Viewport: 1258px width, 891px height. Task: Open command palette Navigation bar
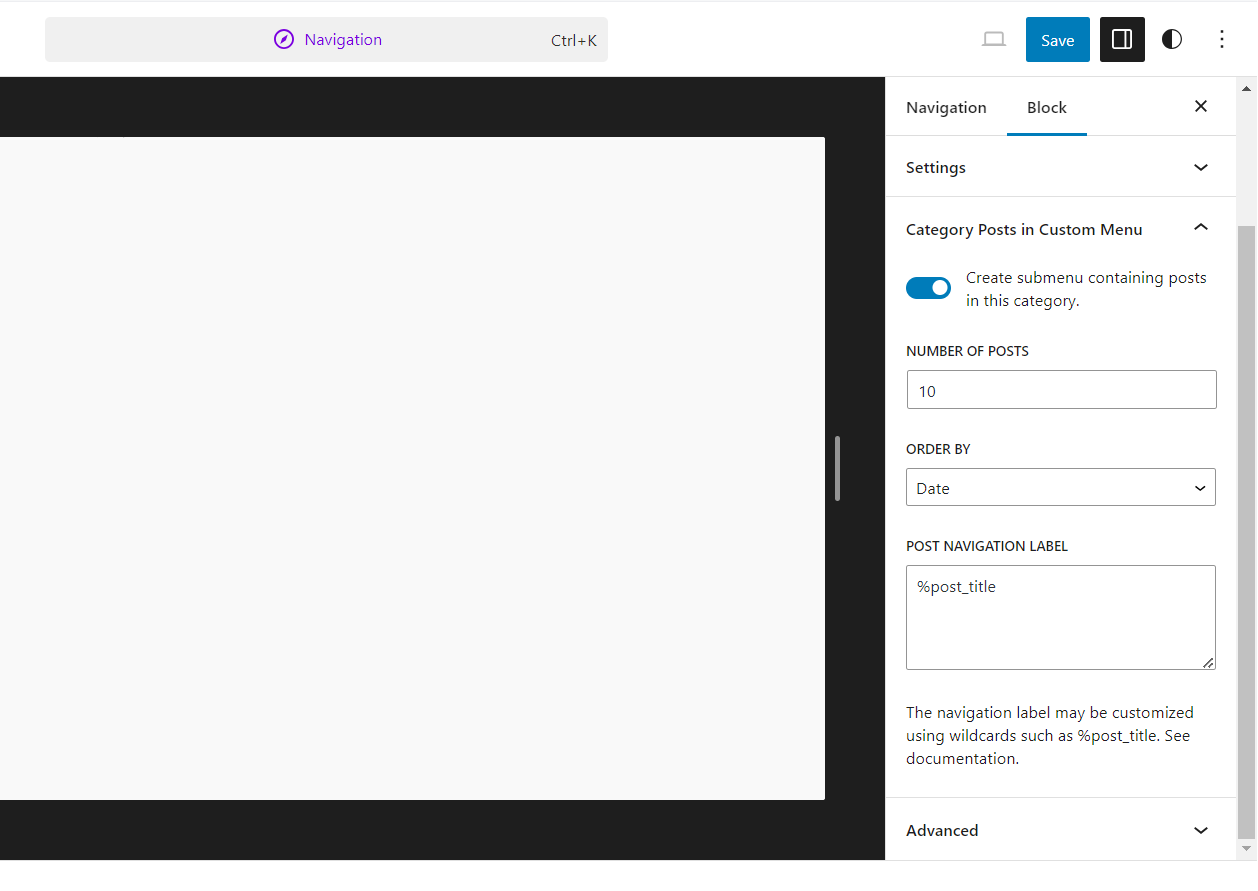pos(326,40)
